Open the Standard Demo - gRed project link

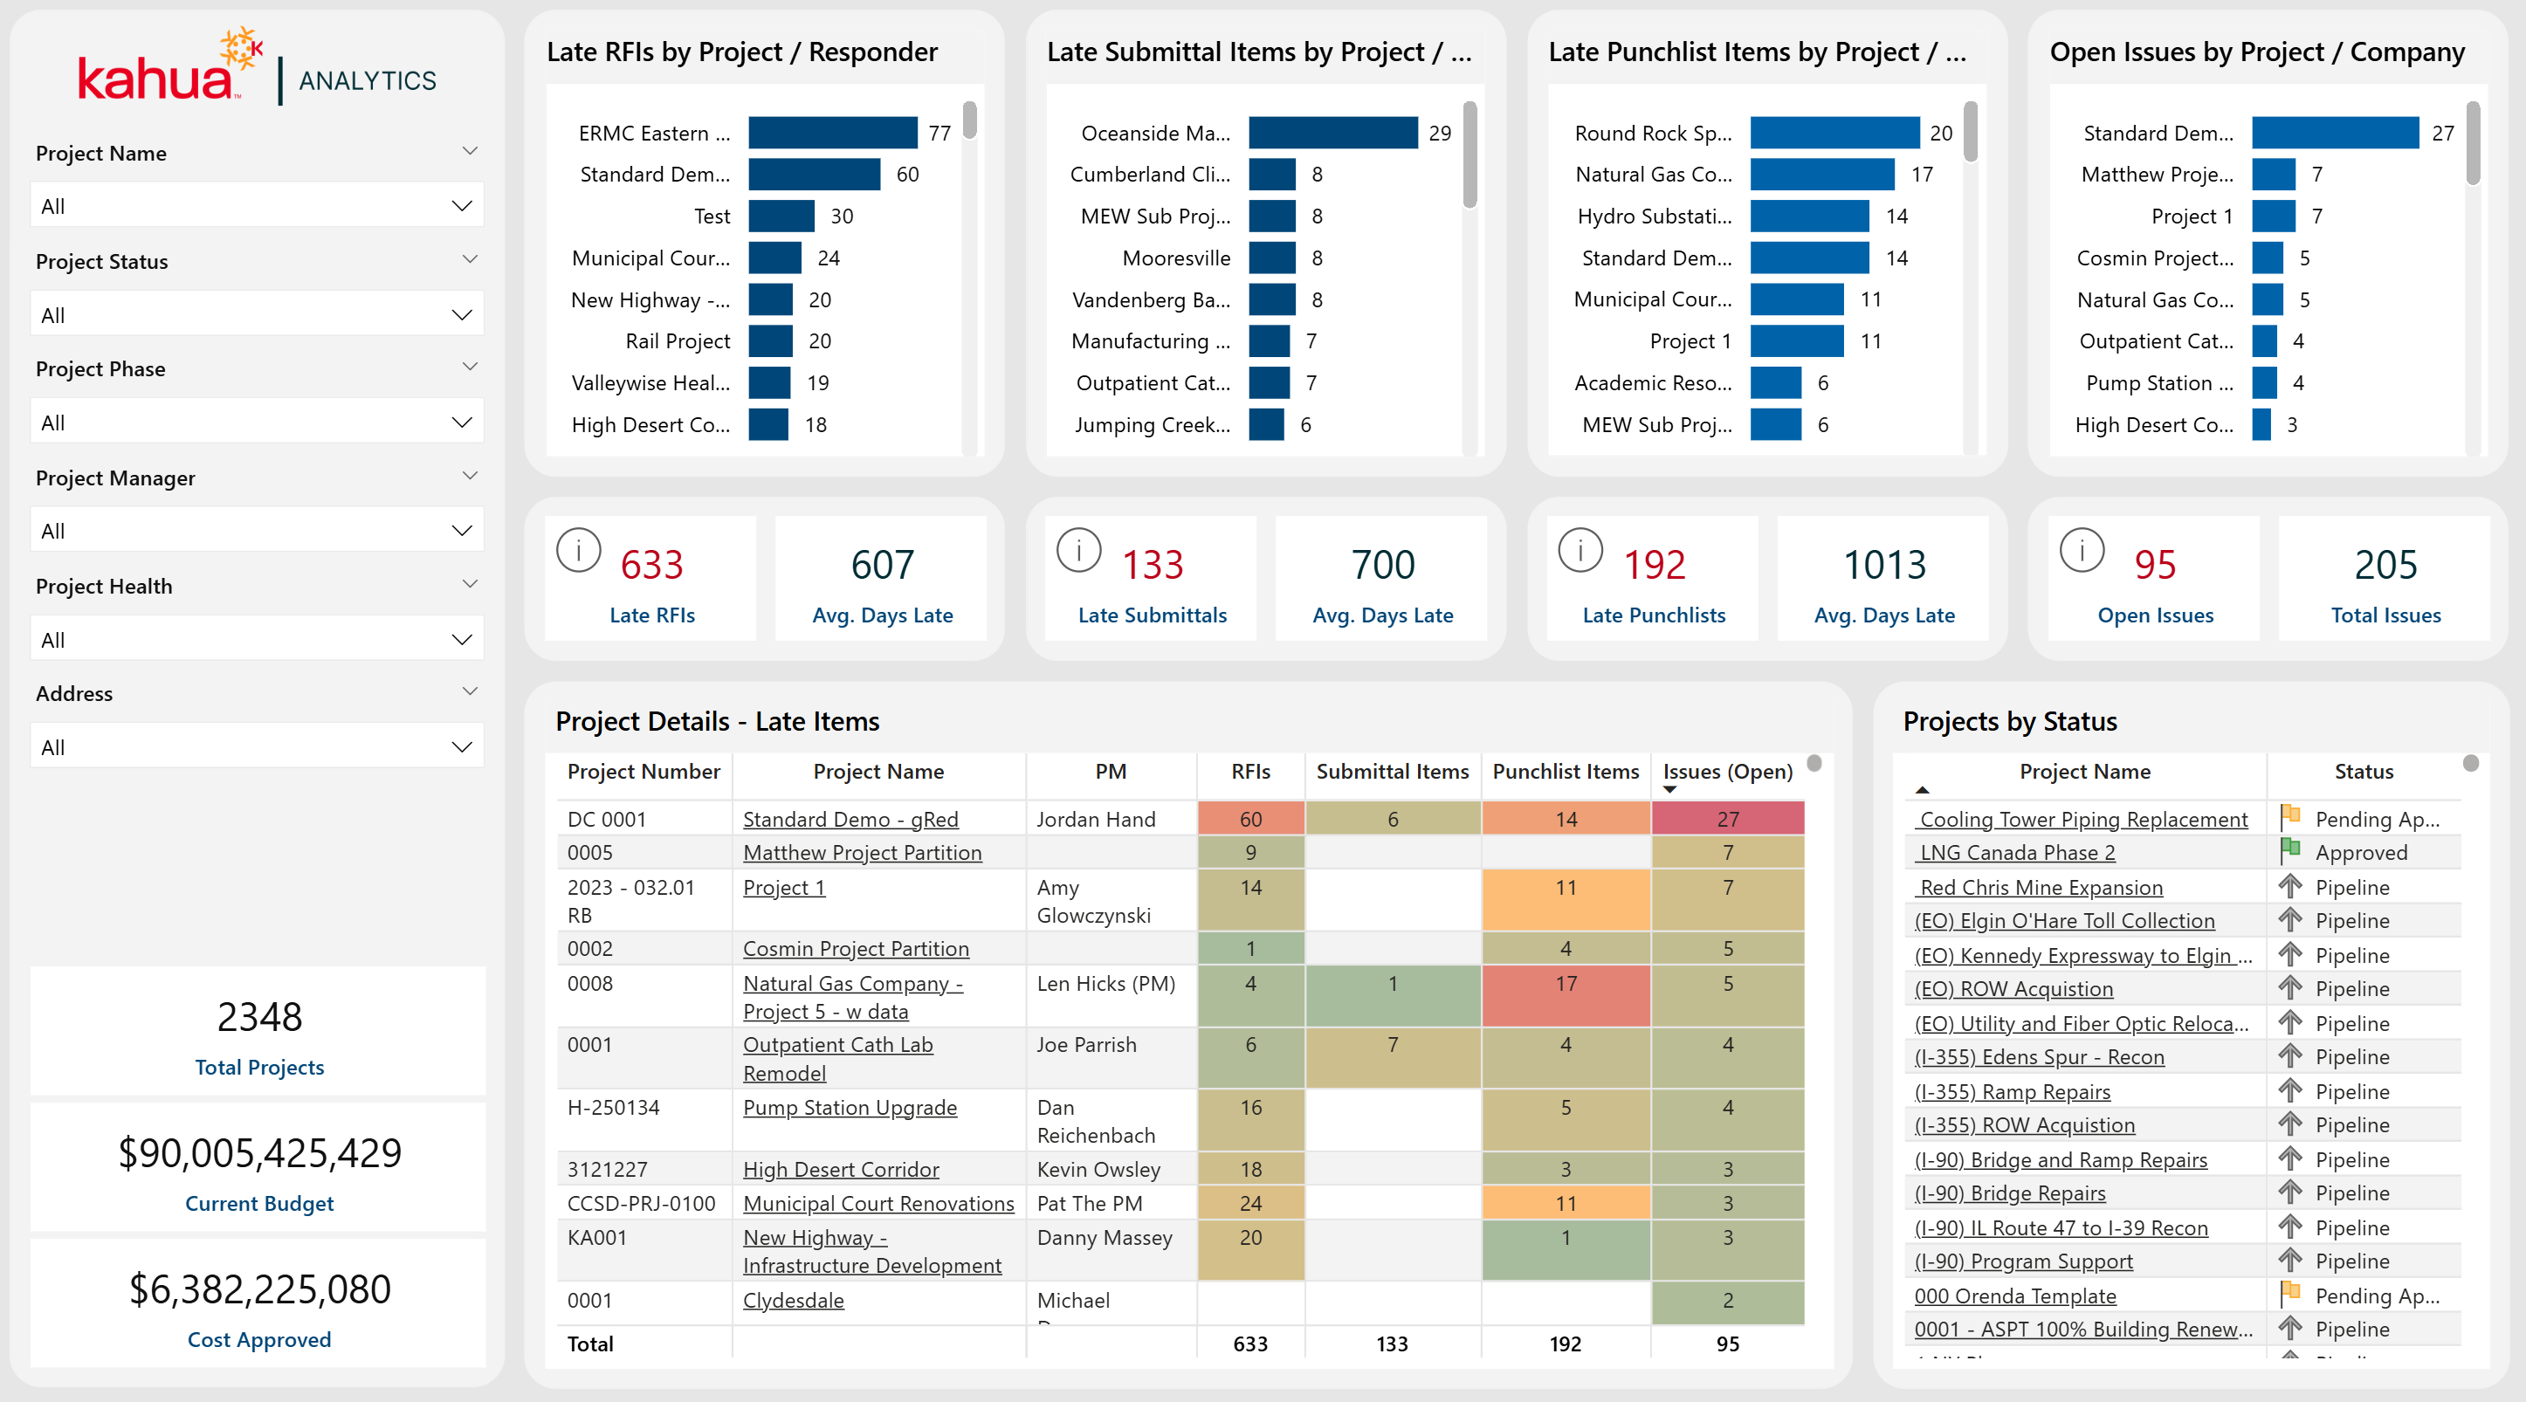[850, 819]
